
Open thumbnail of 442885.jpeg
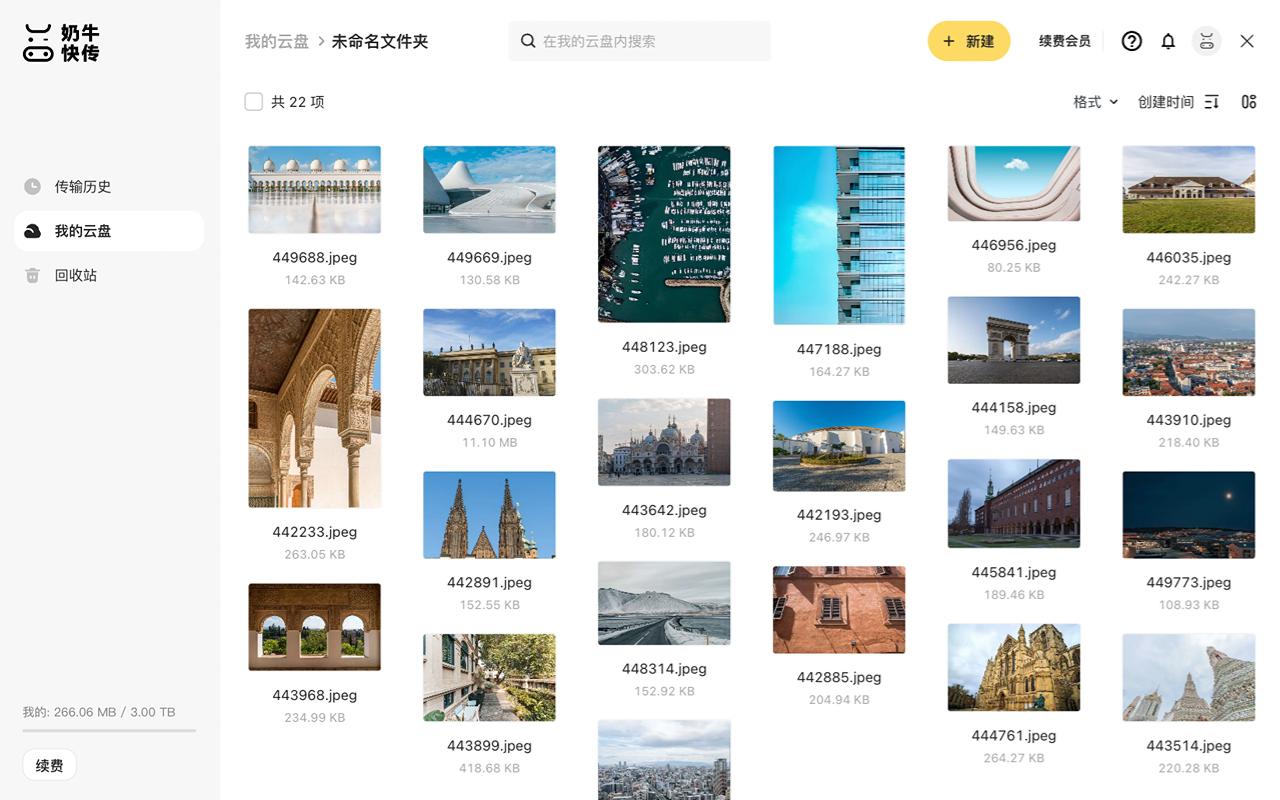click(839, 610)
